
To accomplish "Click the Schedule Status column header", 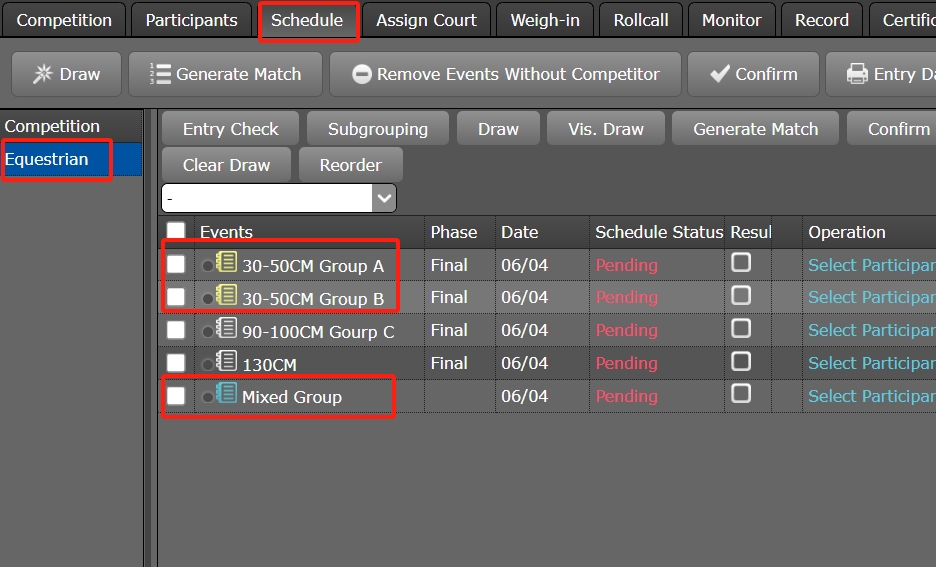I will (x=658, y=232).
